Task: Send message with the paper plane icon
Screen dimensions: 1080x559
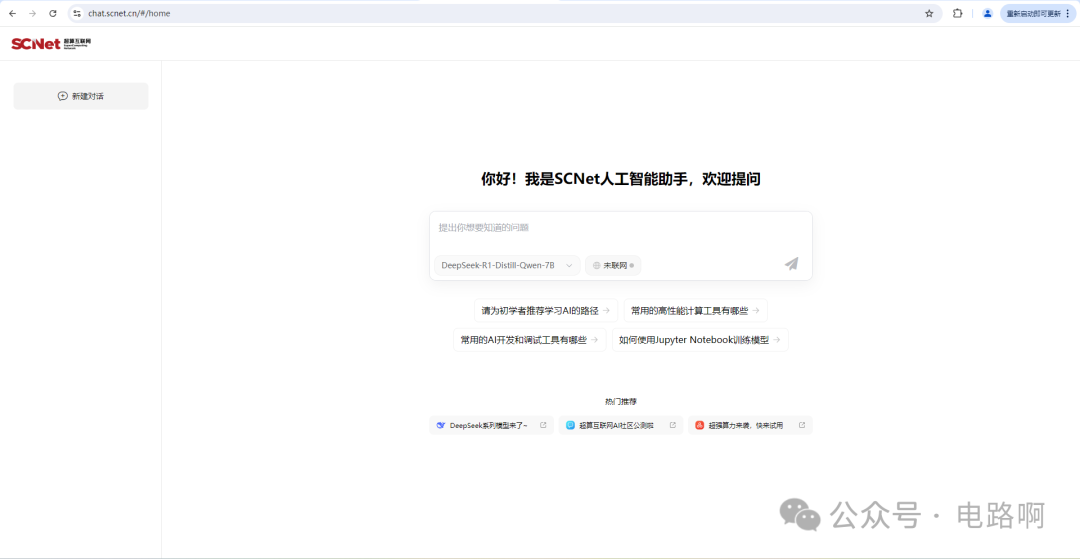Action: click(791, 264)
